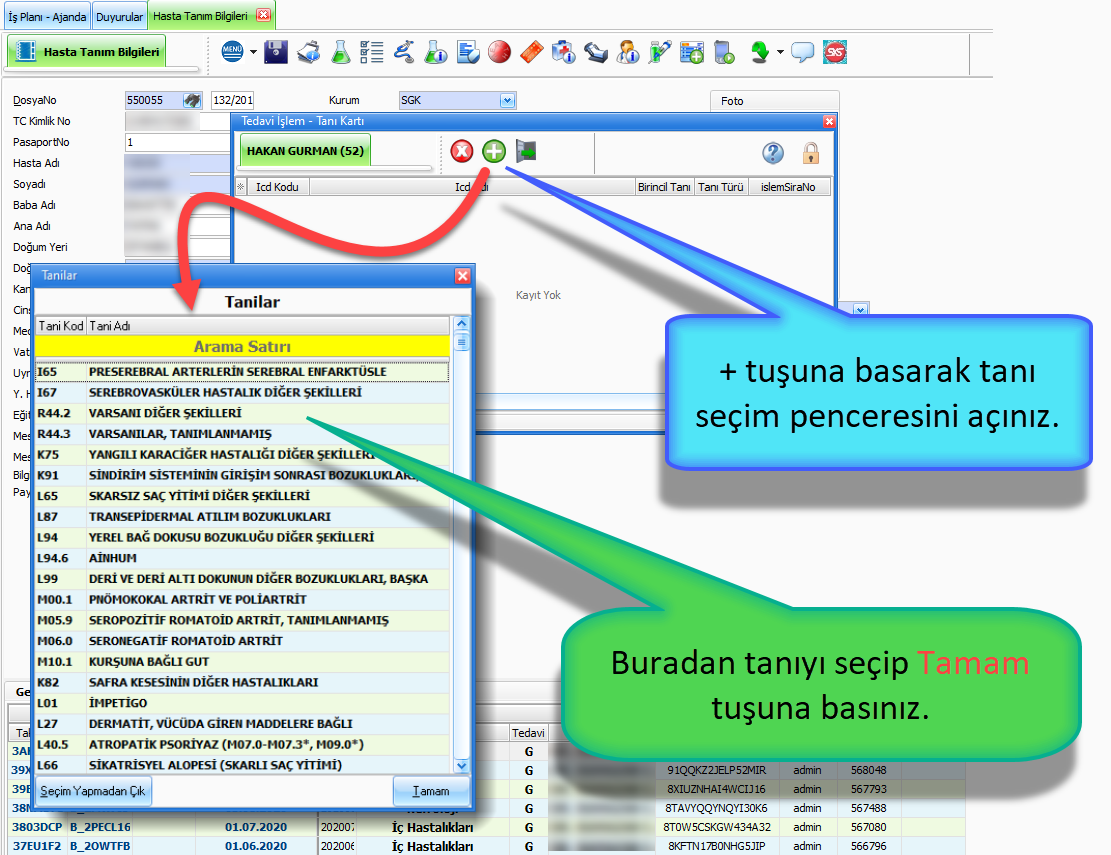Open the medical kit info icon
The height and width of the screenshot is (855, 1111).
pyautogui.click(x=563, y=52)
